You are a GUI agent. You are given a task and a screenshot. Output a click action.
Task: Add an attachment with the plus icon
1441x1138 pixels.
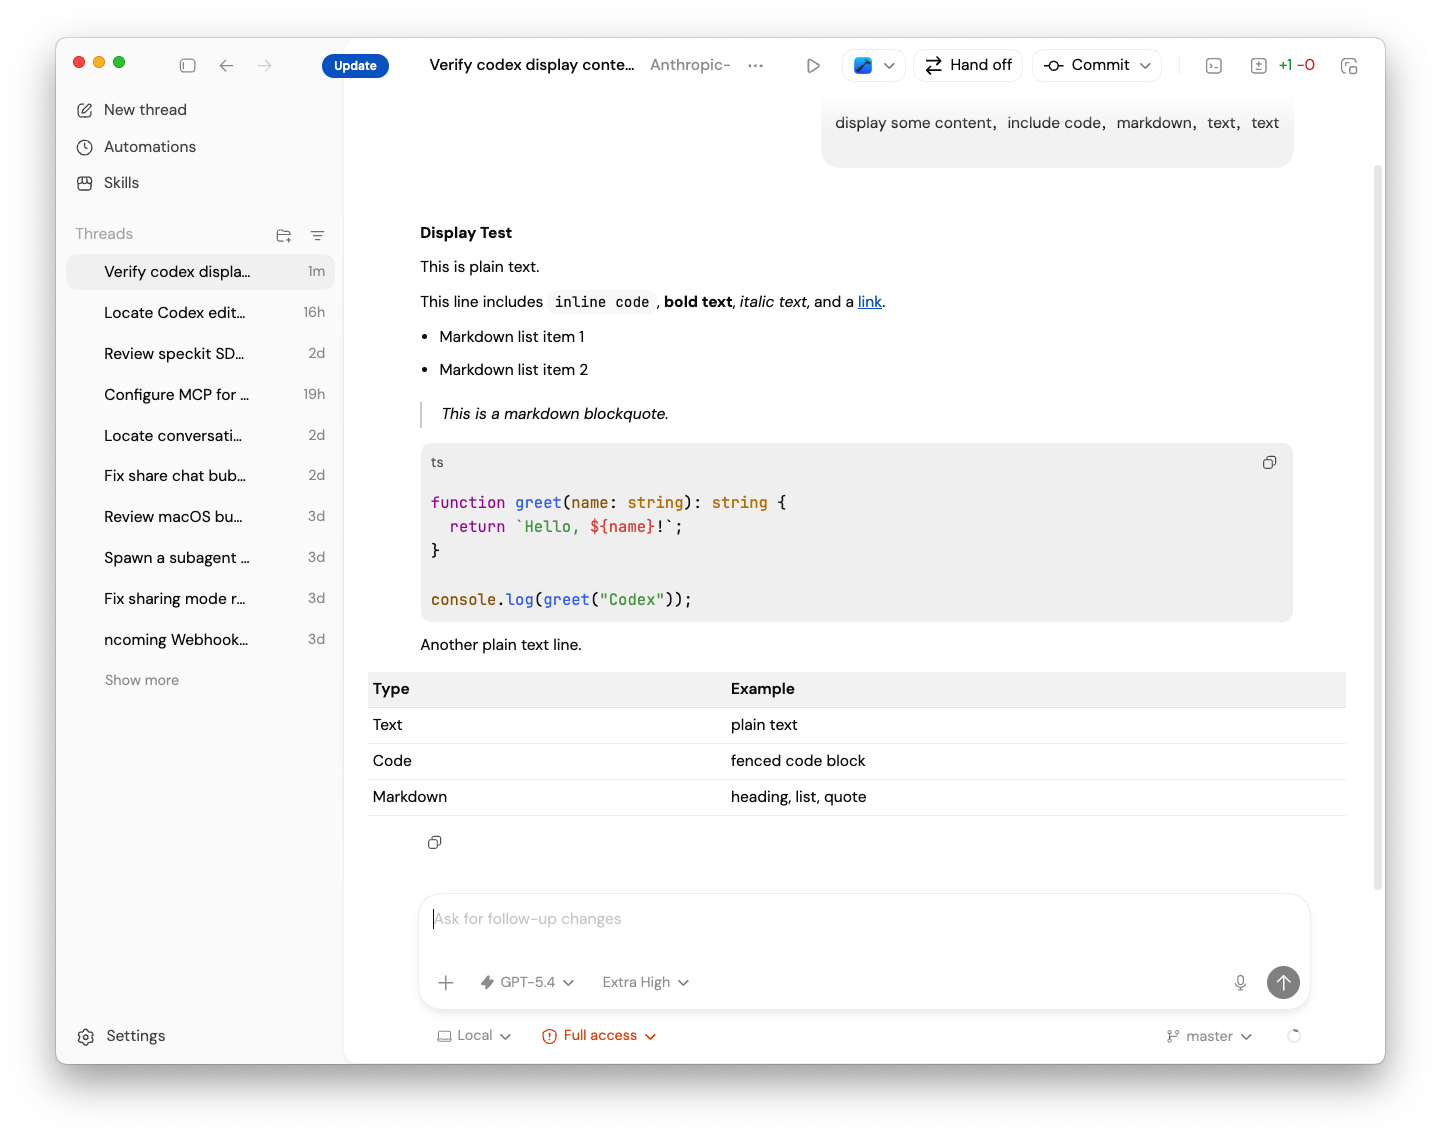click(x=446, y=982)
